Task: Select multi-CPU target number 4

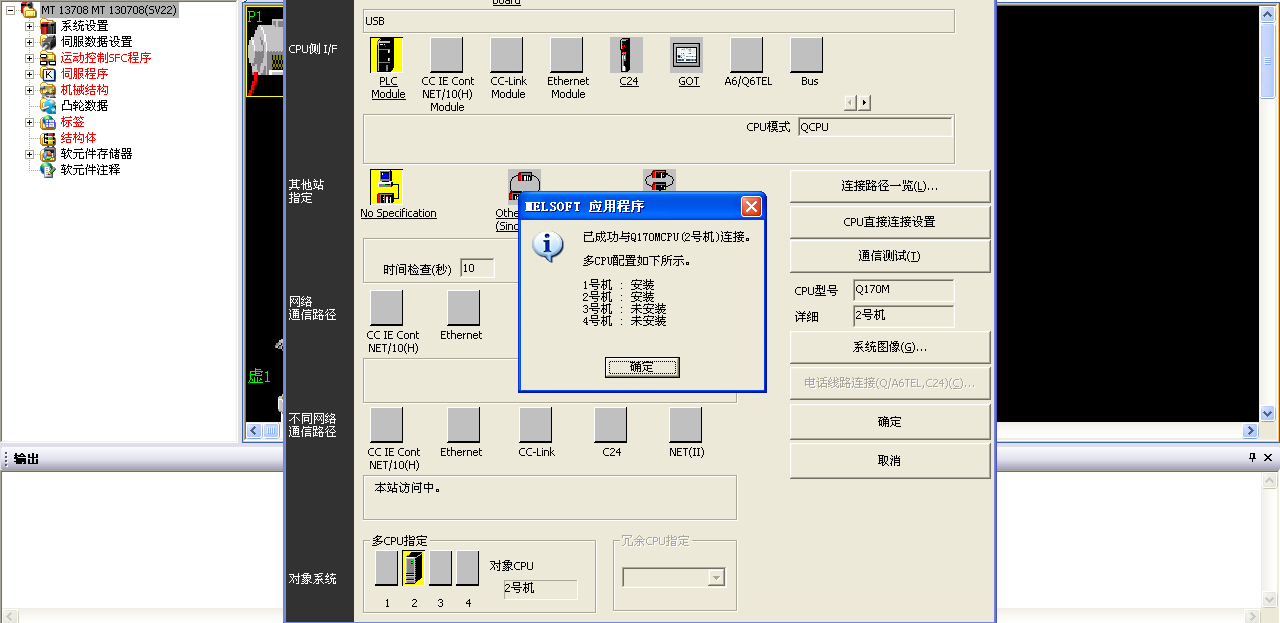Action: tap(467, 568)
